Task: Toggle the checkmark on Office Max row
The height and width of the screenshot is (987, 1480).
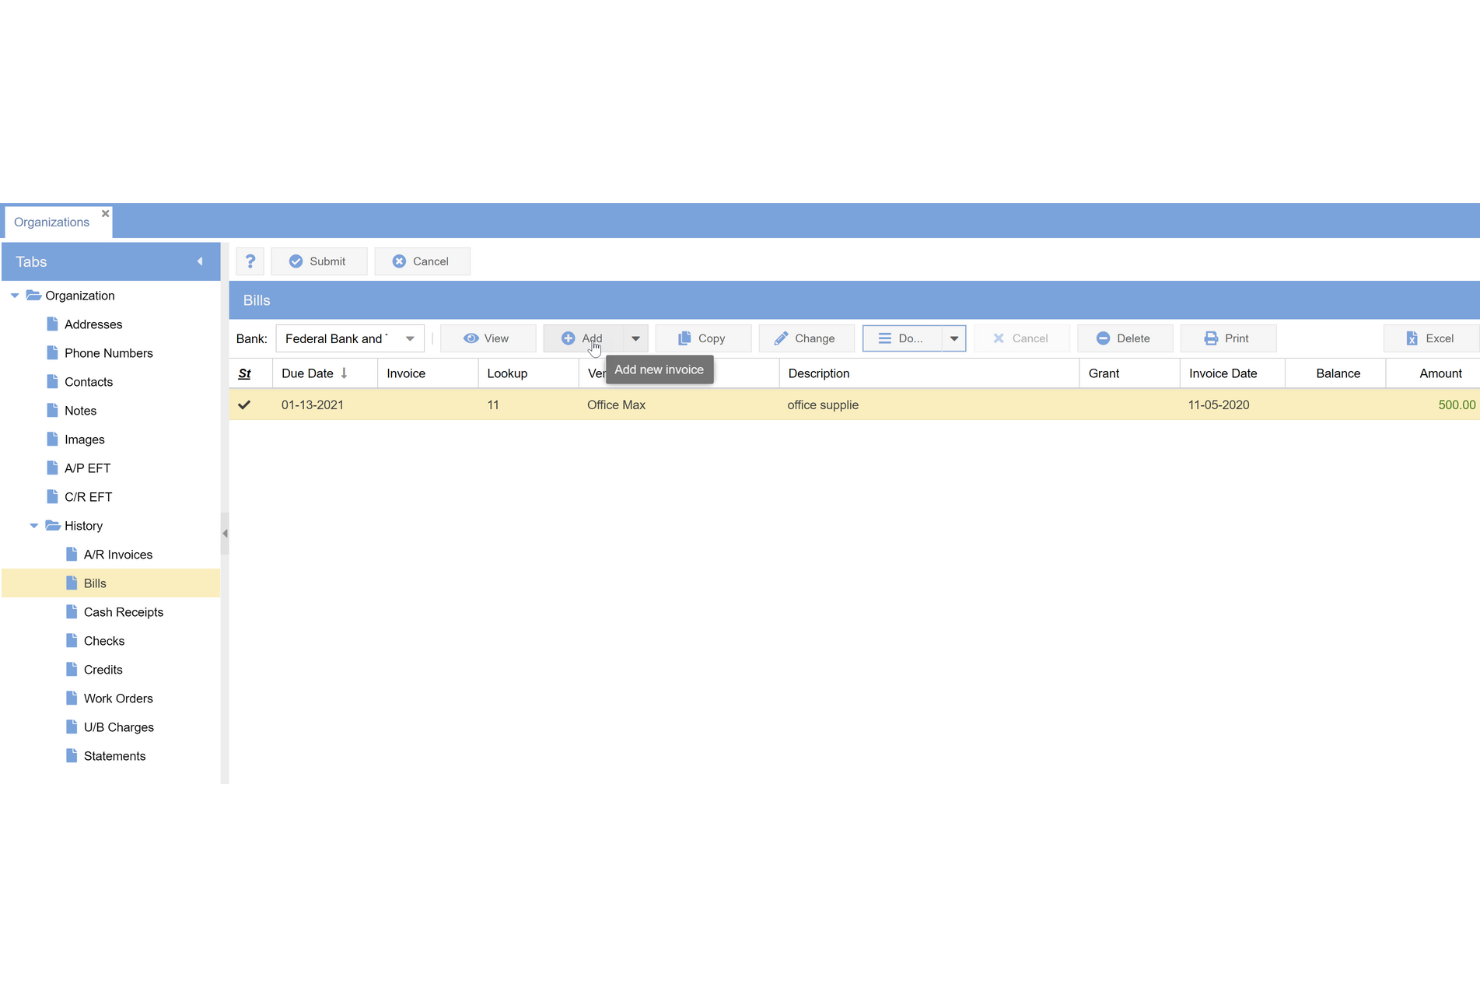Action: [x=245, y=405]
